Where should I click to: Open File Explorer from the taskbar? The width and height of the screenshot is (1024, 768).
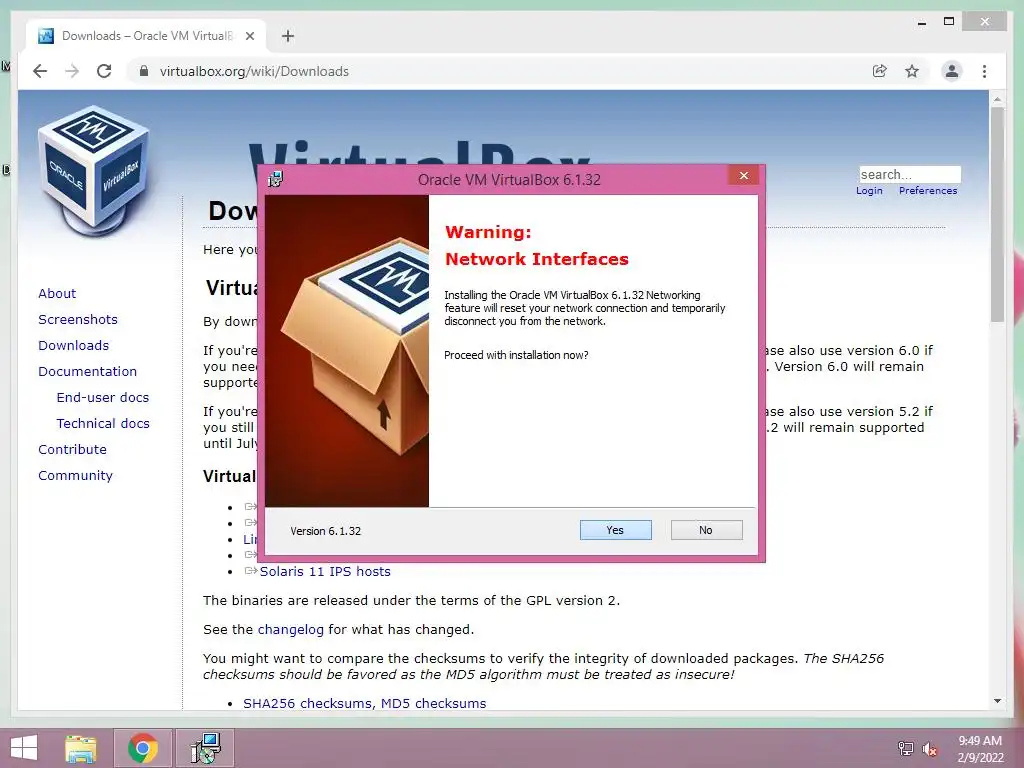tap(81, 748)
